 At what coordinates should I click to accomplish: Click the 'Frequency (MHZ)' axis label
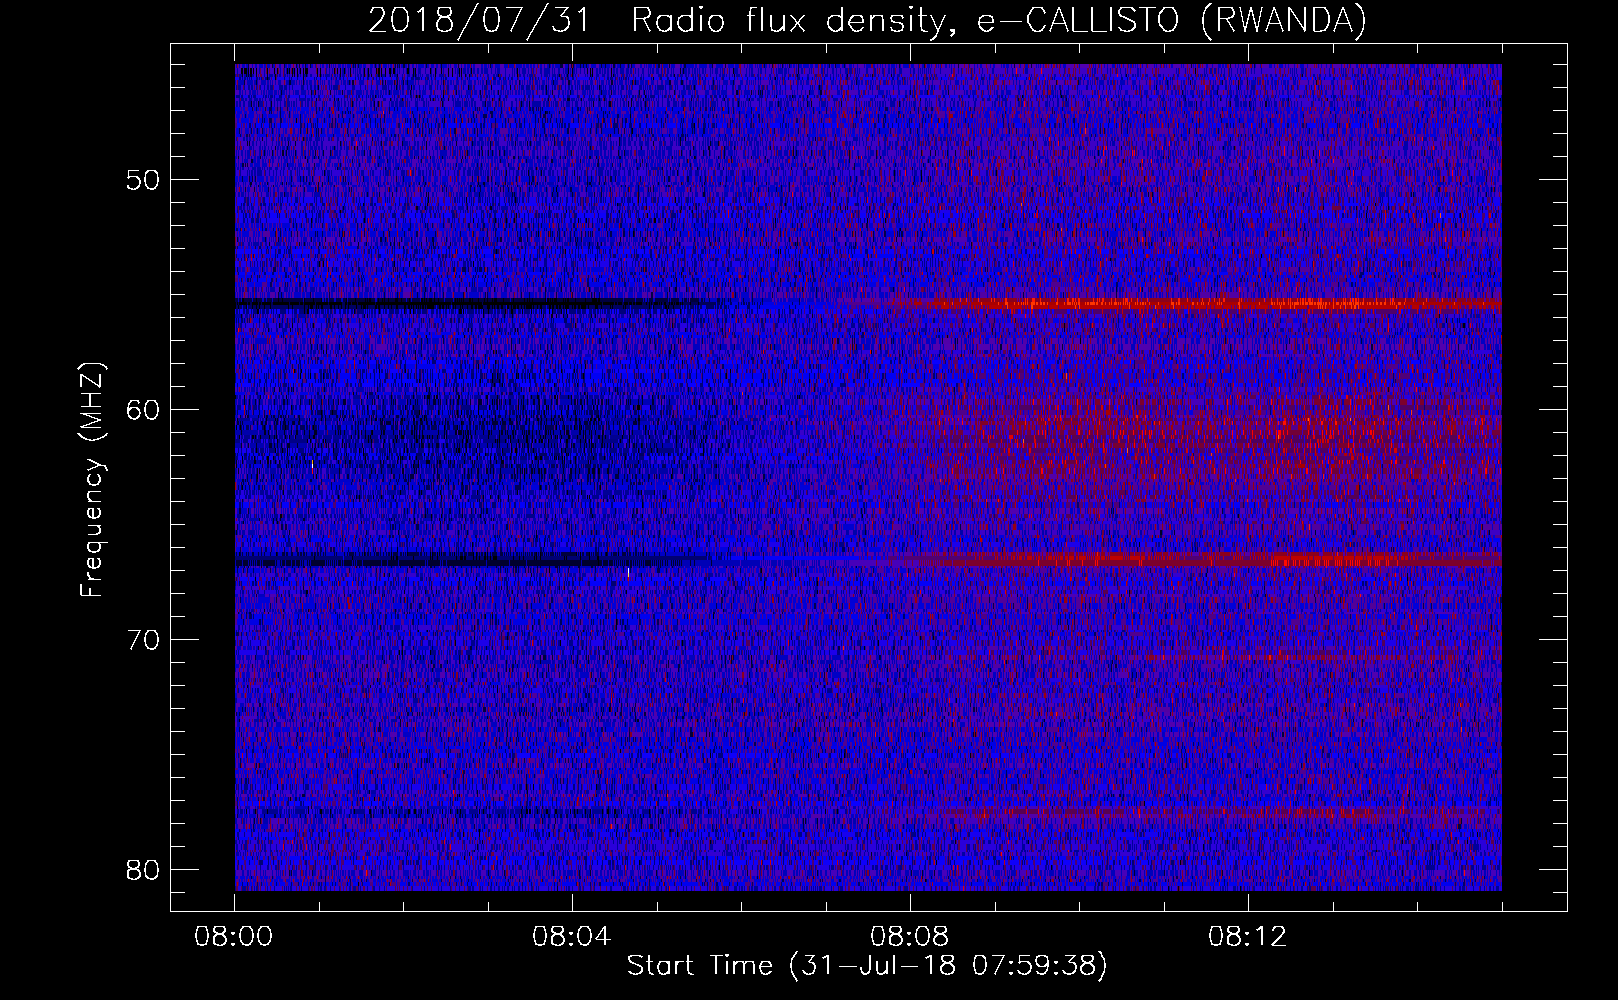(x=92, y=480)
